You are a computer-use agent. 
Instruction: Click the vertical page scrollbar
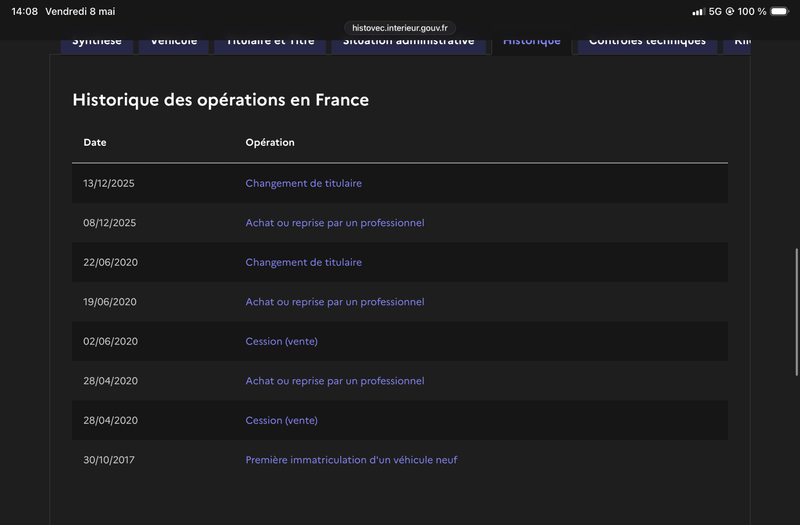tap(796, 312)
